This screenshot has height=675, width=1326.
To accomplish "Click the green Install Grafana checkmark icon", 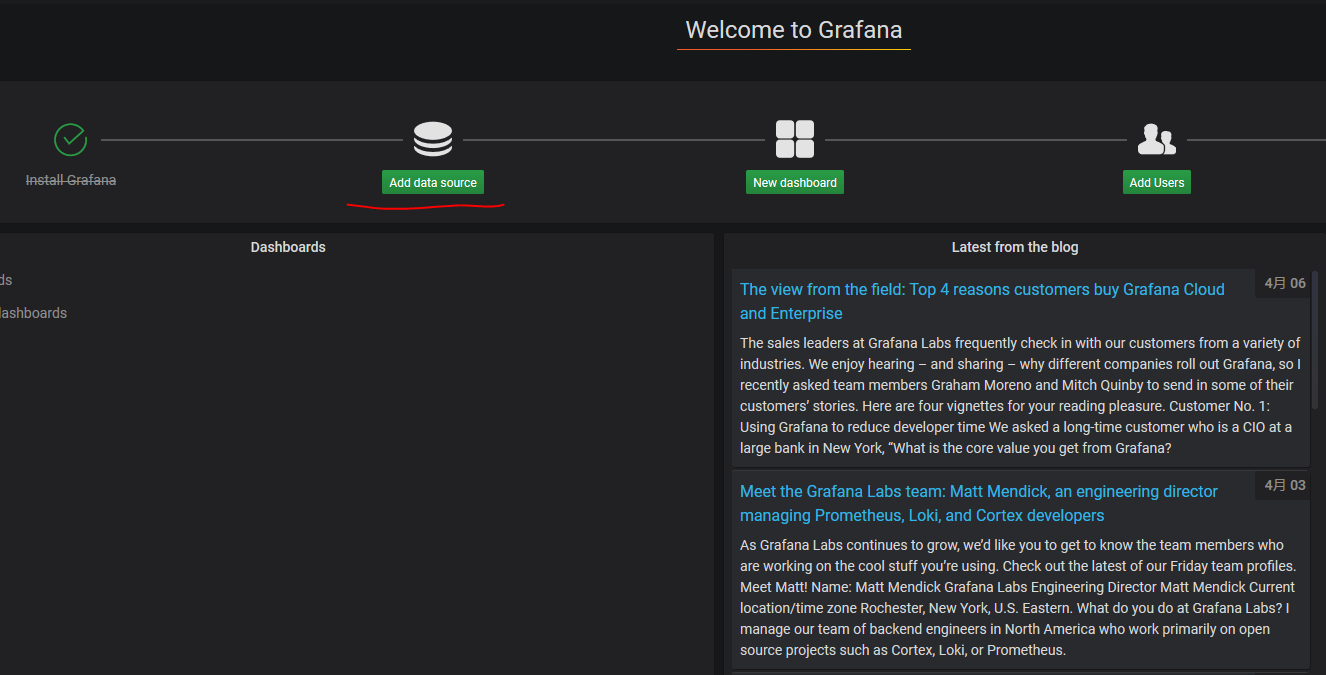I will 70,140.
